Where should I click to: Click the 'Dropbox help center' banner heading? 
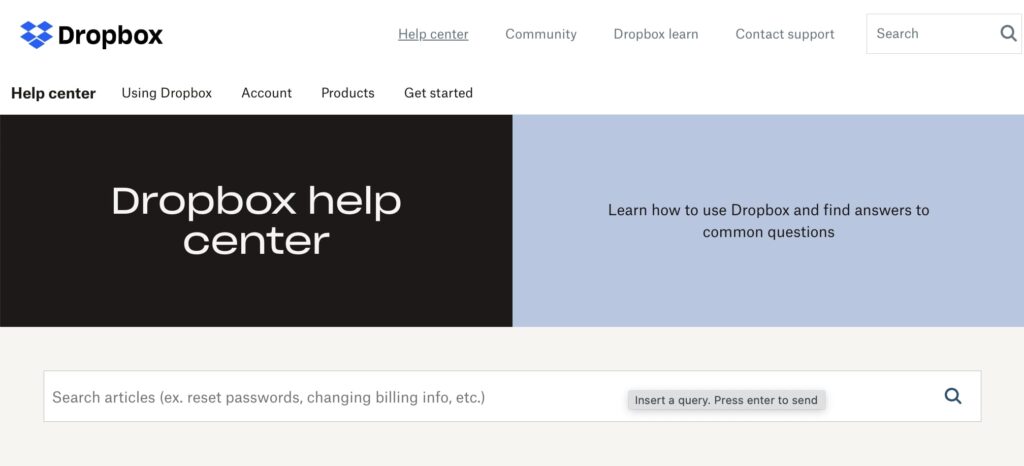[256, 221]
